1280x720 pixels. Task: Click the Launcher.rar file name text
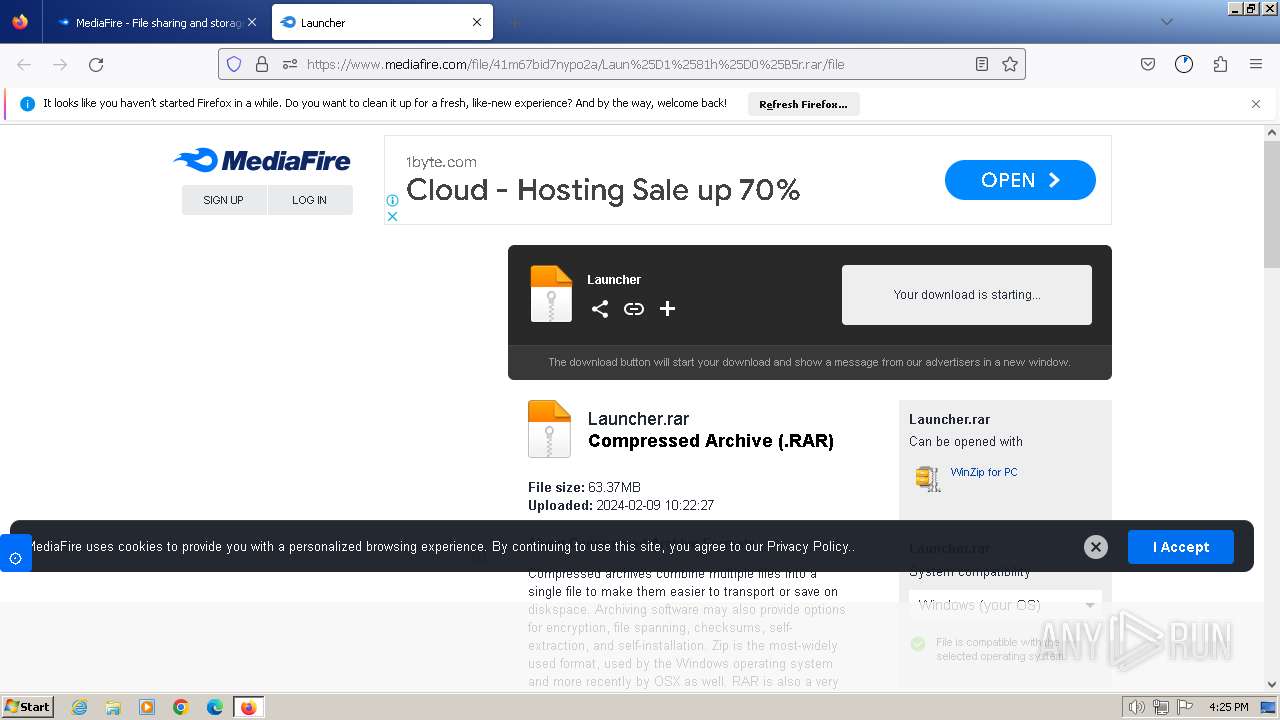tap(638, 419)
